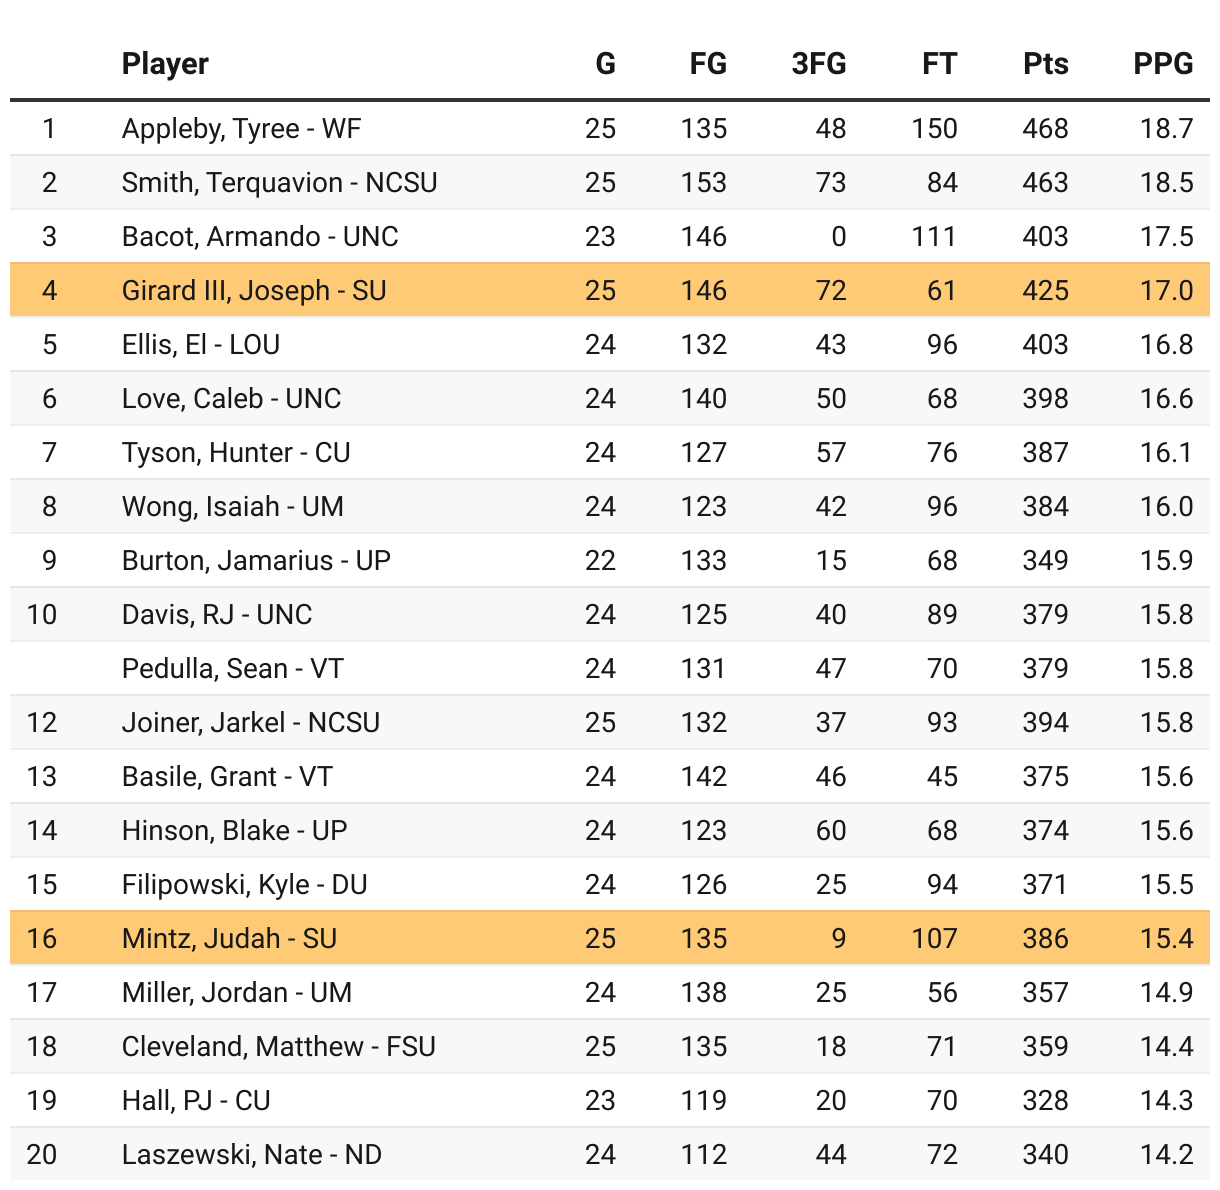The height and width of the screenshot is (1190, 1220).
Task: Select Cleveland, Matthew - FSU row
Action: (610, 1046)
